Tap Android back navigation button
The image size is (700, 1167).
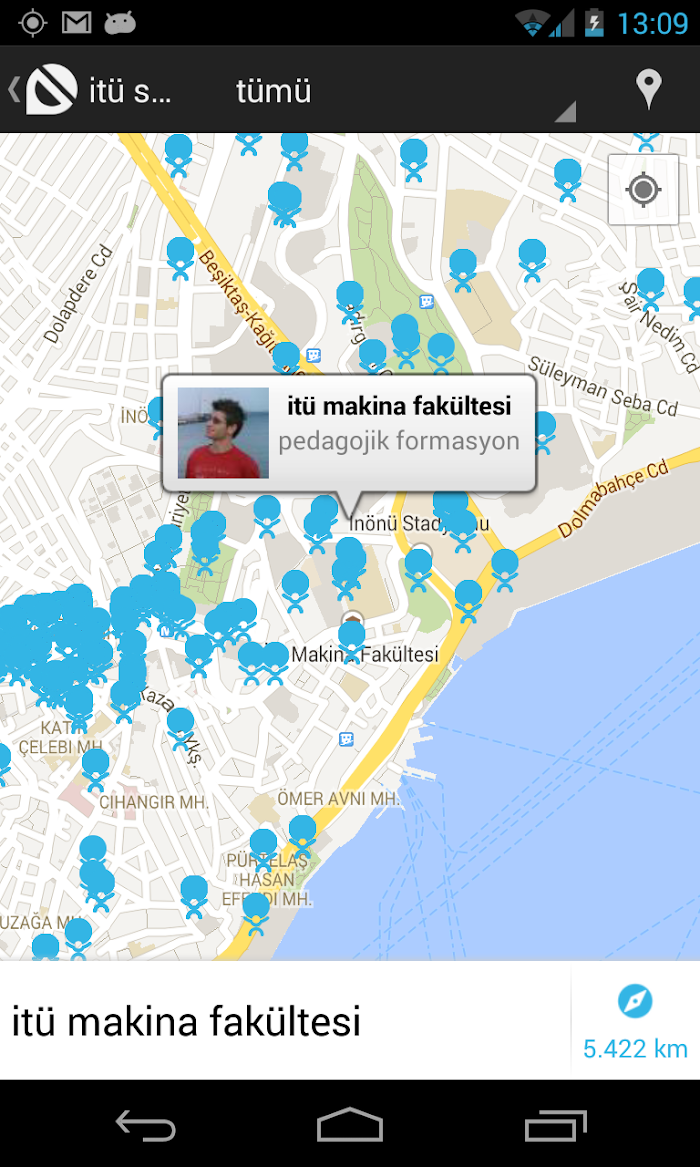[x=147, y=1124]
